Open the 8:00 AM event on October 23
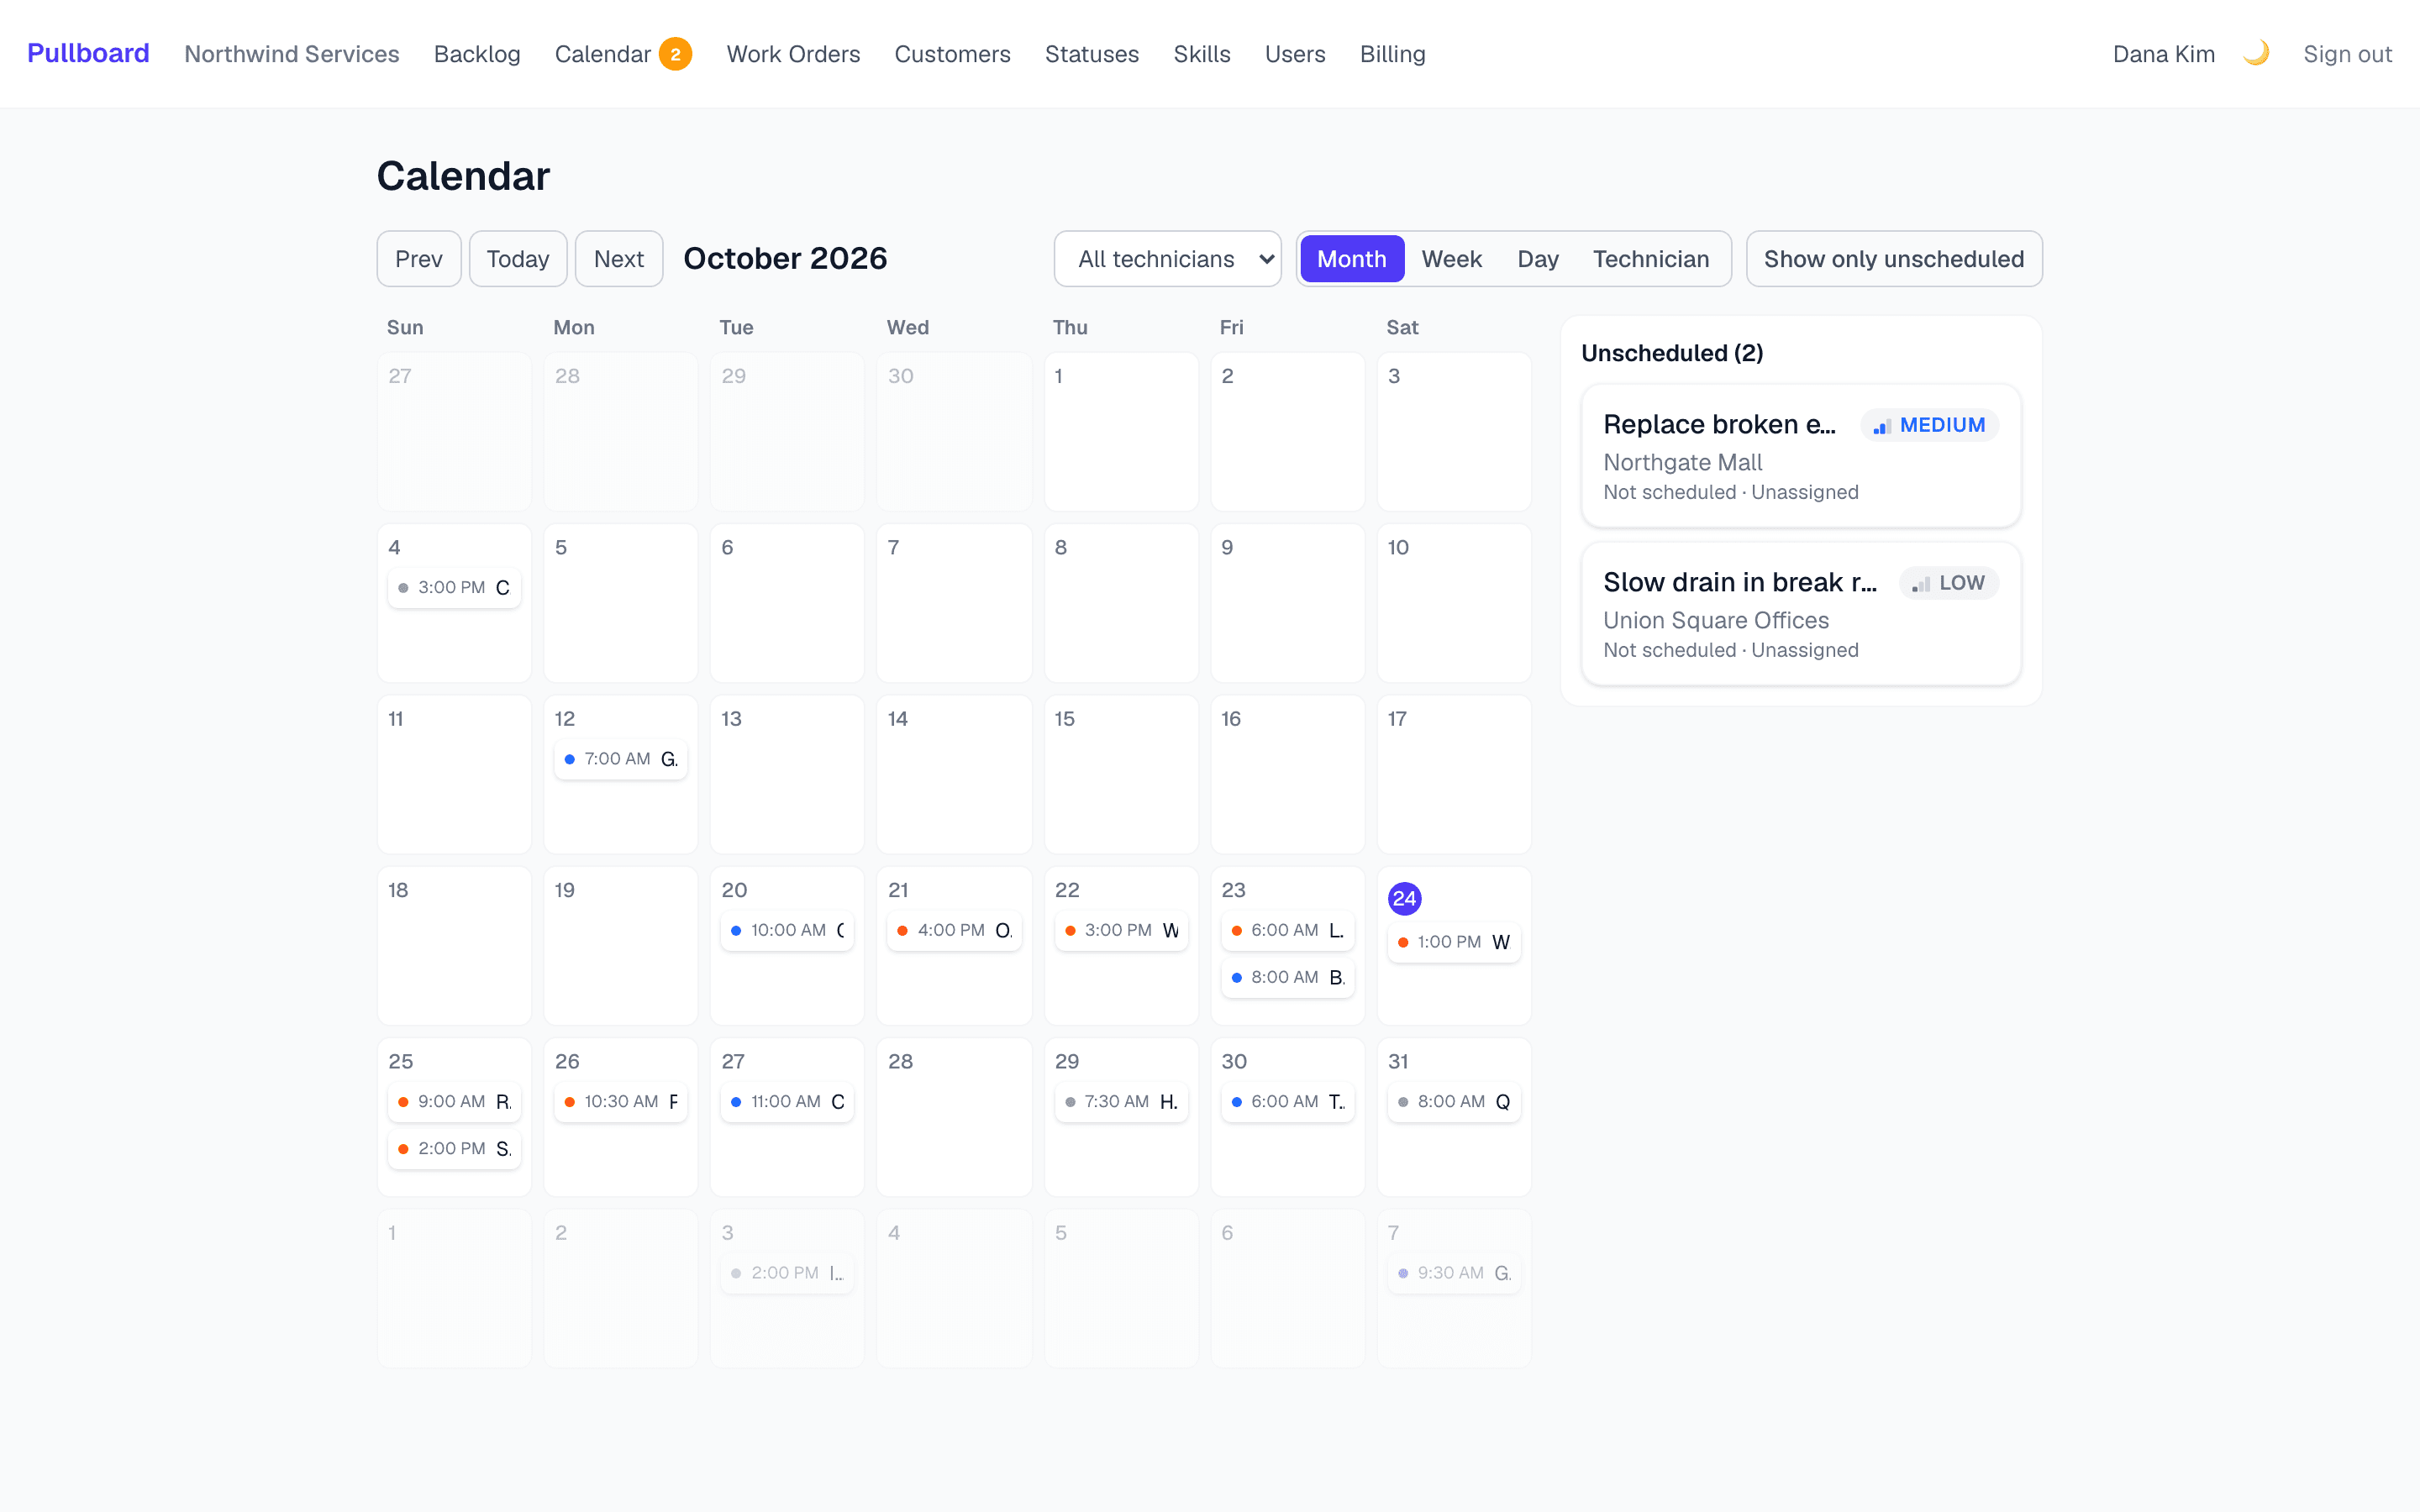This screenshot has width=2420, height=1512. [x=1288, y=977]
